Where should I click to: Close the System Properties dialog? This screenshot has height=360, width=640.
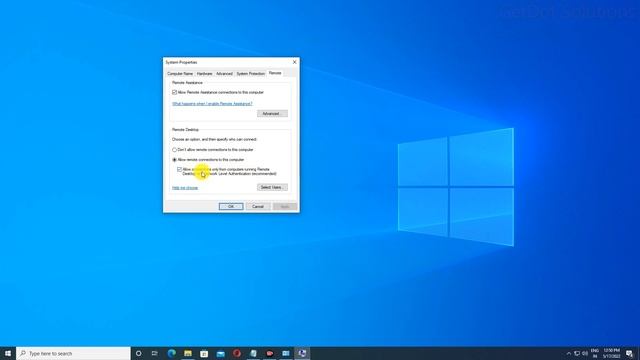[295, 62]
